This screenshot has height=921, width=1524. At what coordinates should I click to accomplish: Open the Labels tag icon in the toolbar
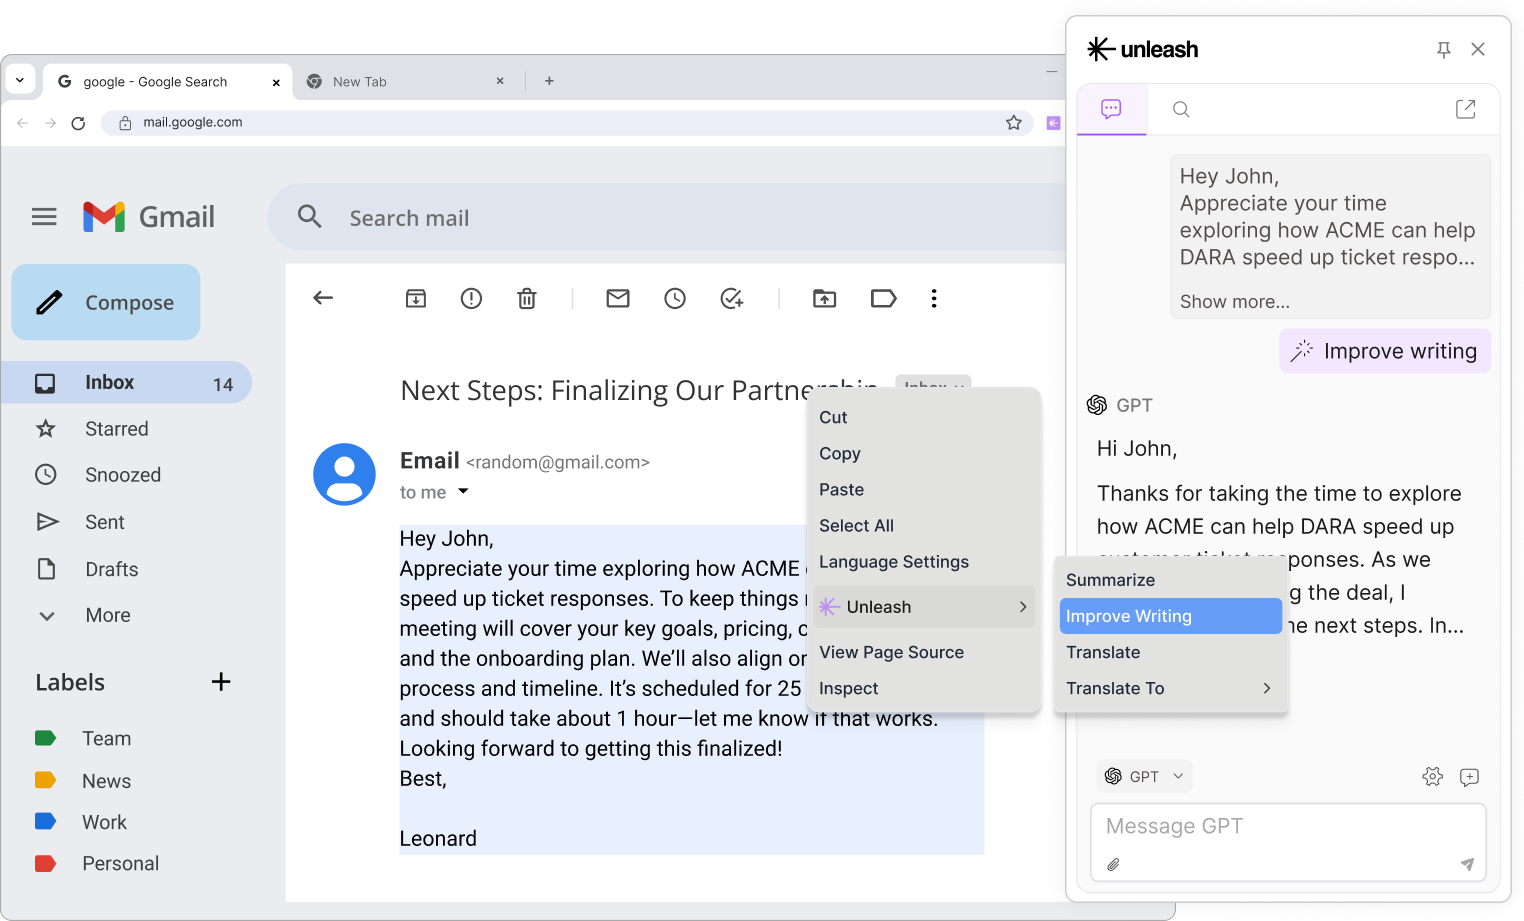click(x=884, y=298)
